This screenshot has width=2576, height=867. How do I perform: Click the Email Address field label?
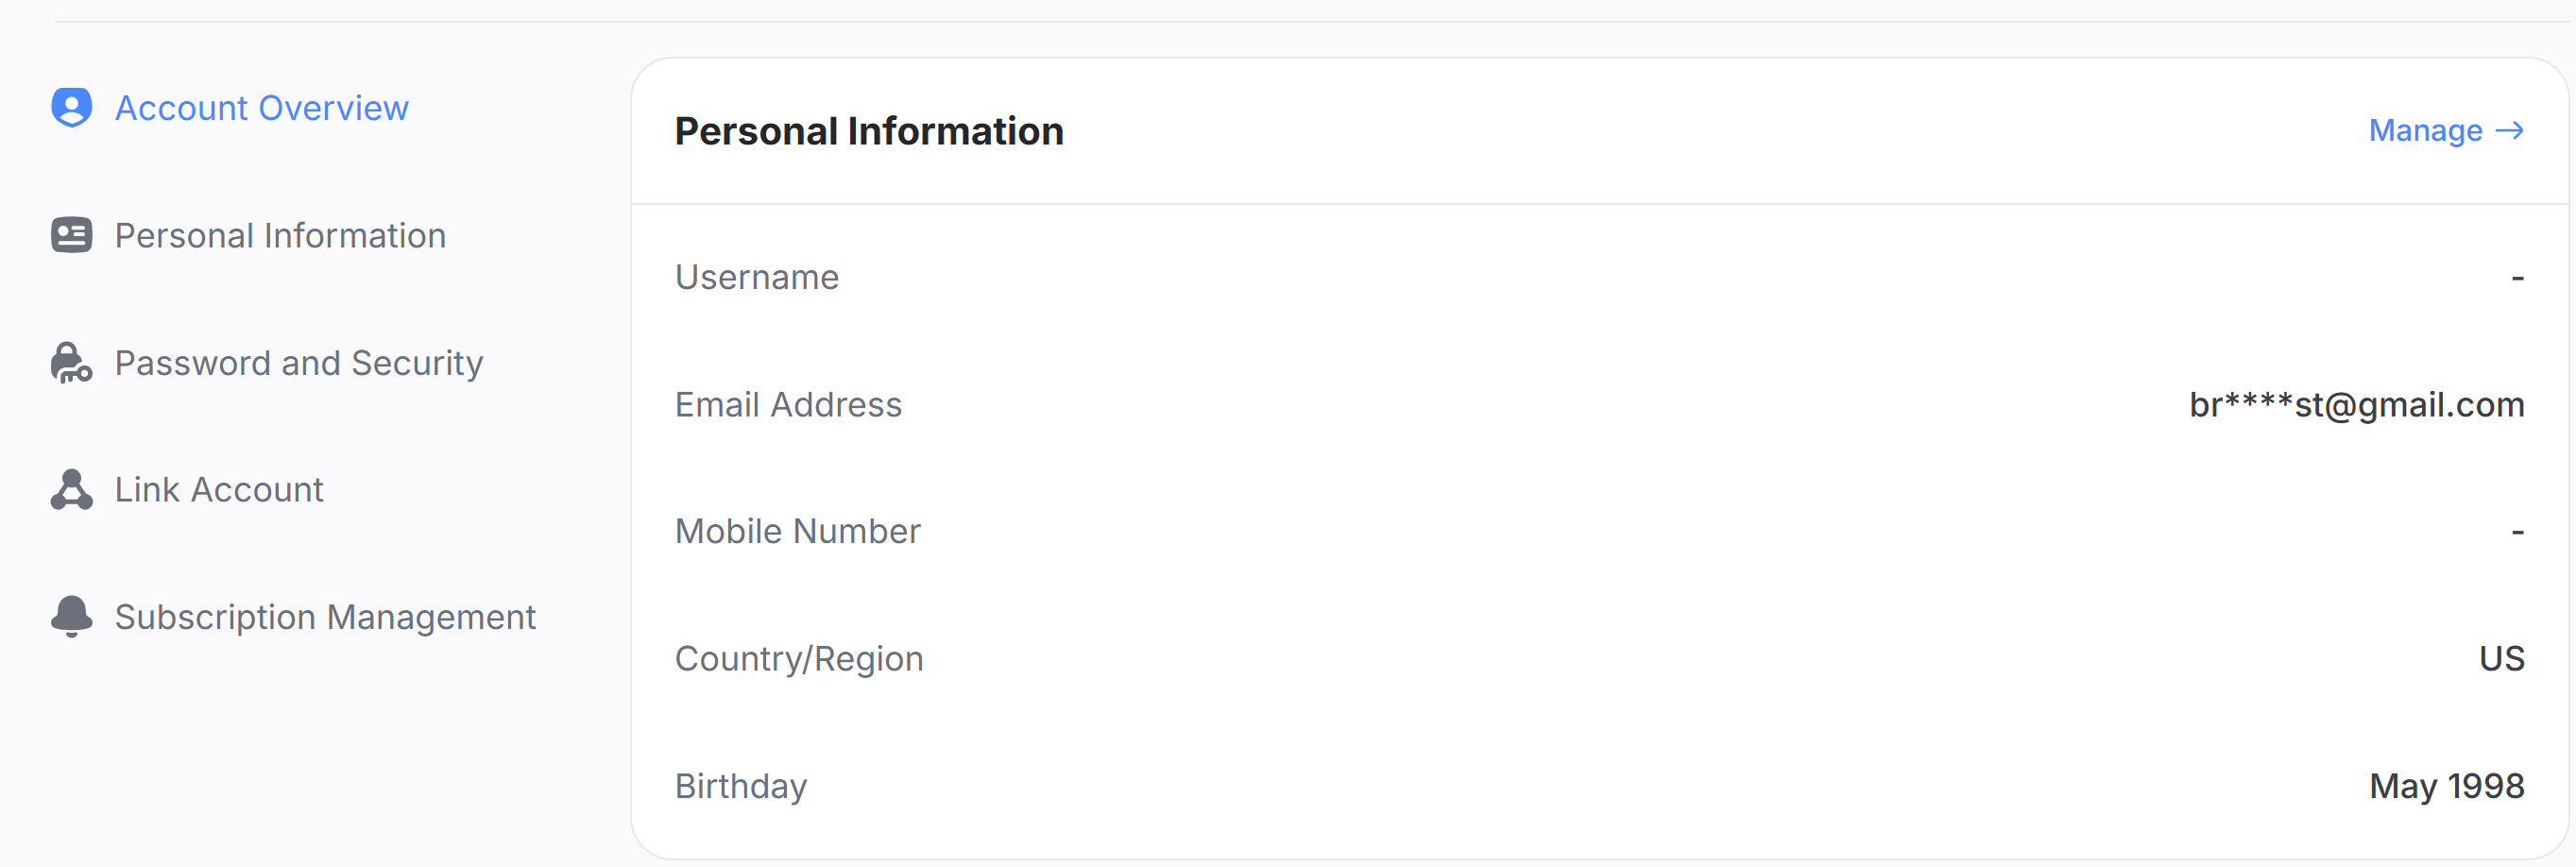tap(788, 405)
